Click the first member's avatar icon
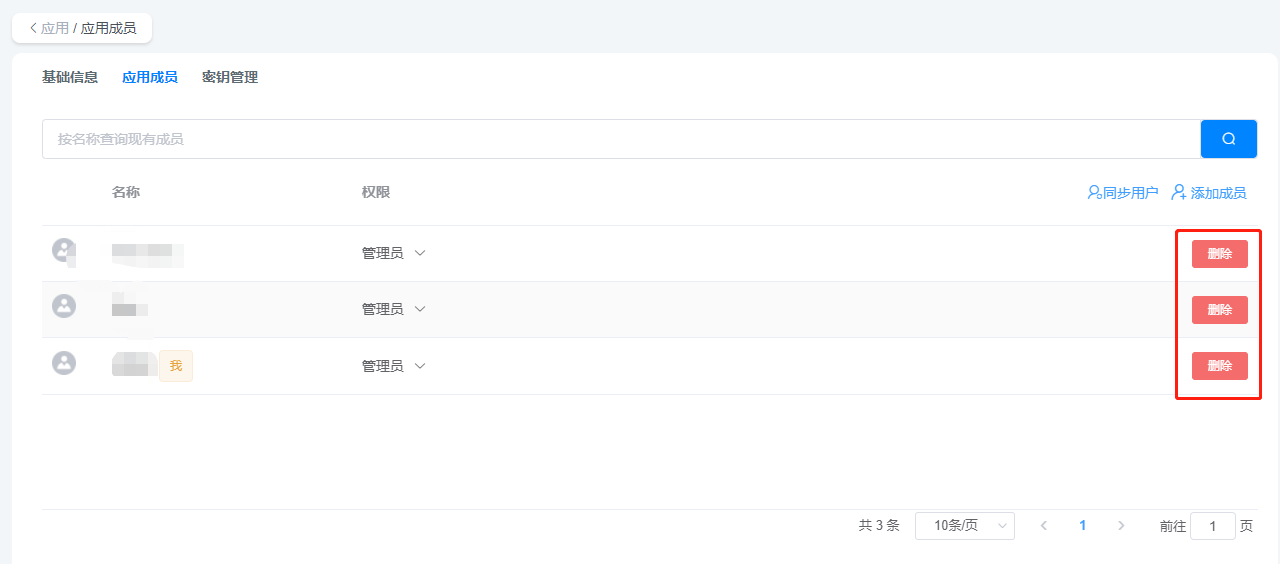The width and height of the screenshot is (1280, 564). [64, 250]
